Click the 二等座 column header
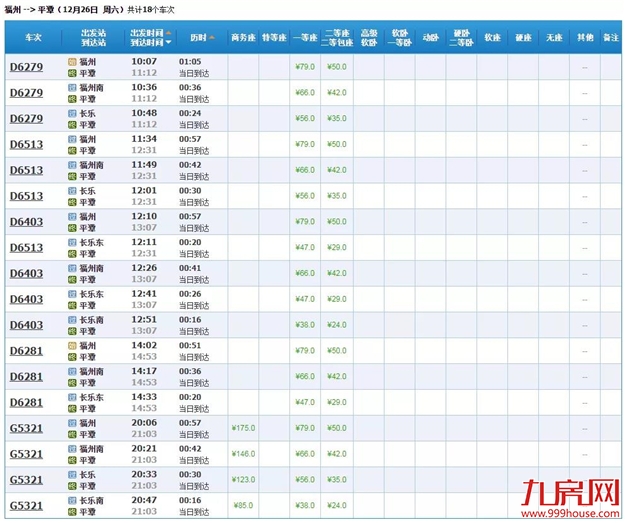 coord(337,37)
